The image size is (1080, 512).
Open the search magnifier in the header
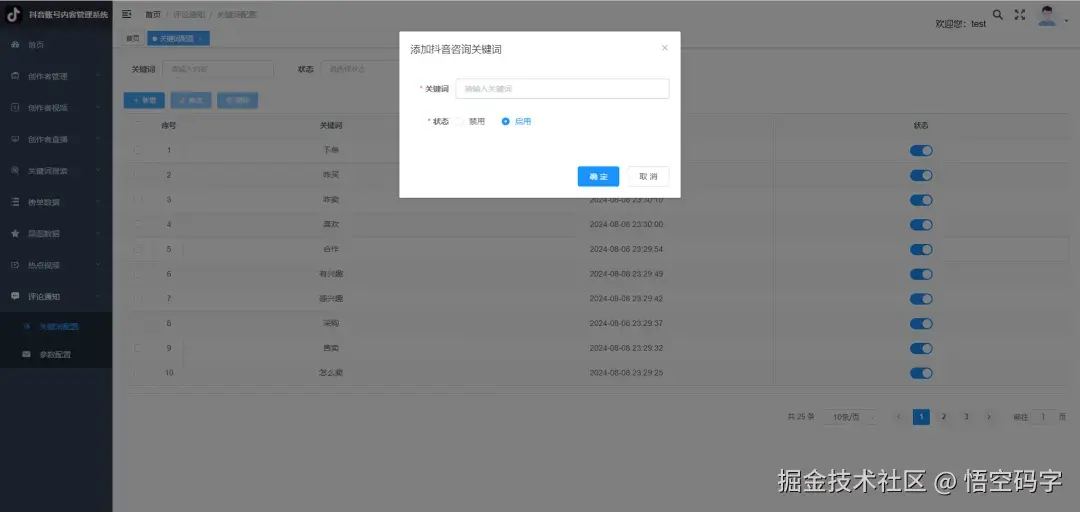coord(997,14)
